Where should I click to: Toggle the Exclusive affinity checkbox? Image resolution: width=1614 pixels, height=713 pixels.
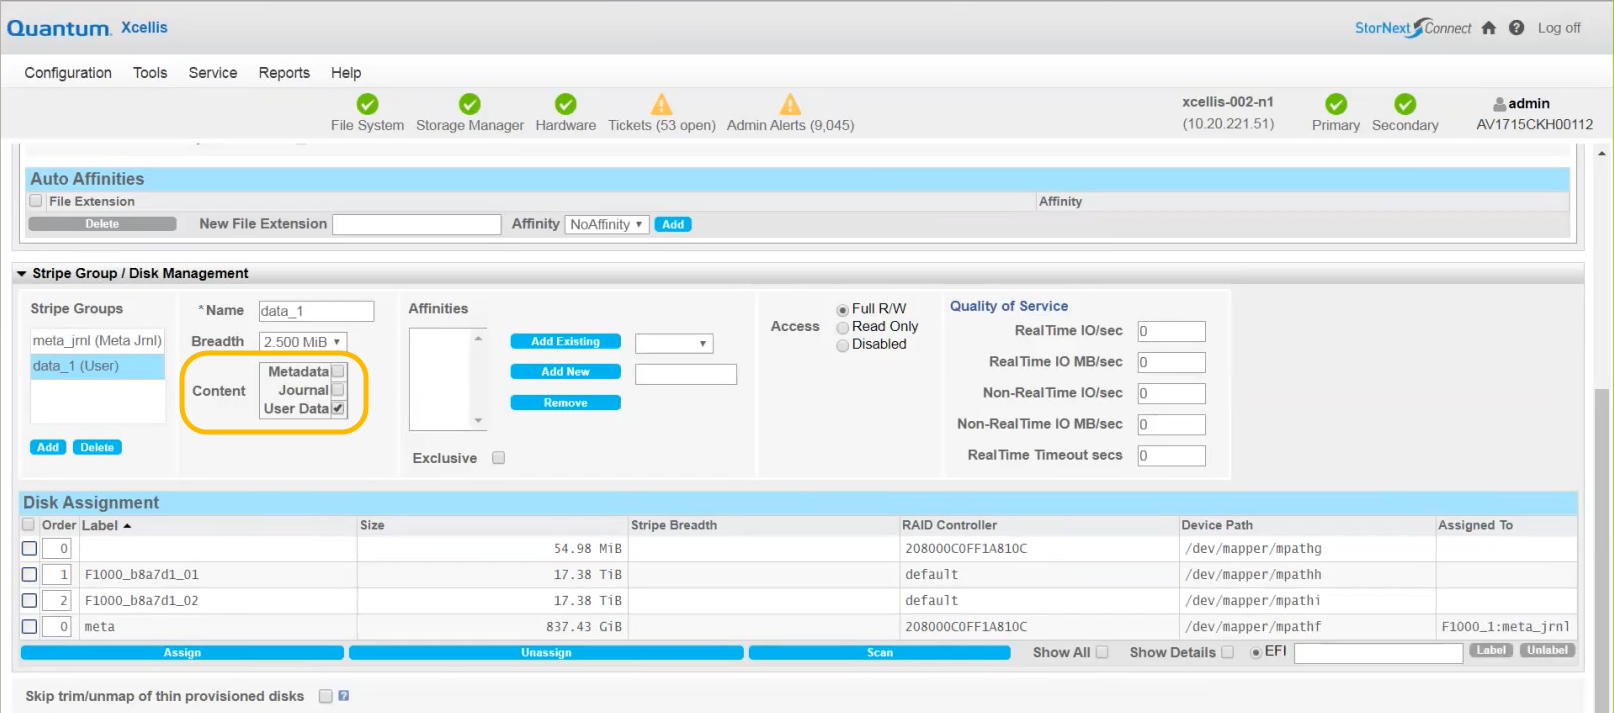click(x=498, y=458)
